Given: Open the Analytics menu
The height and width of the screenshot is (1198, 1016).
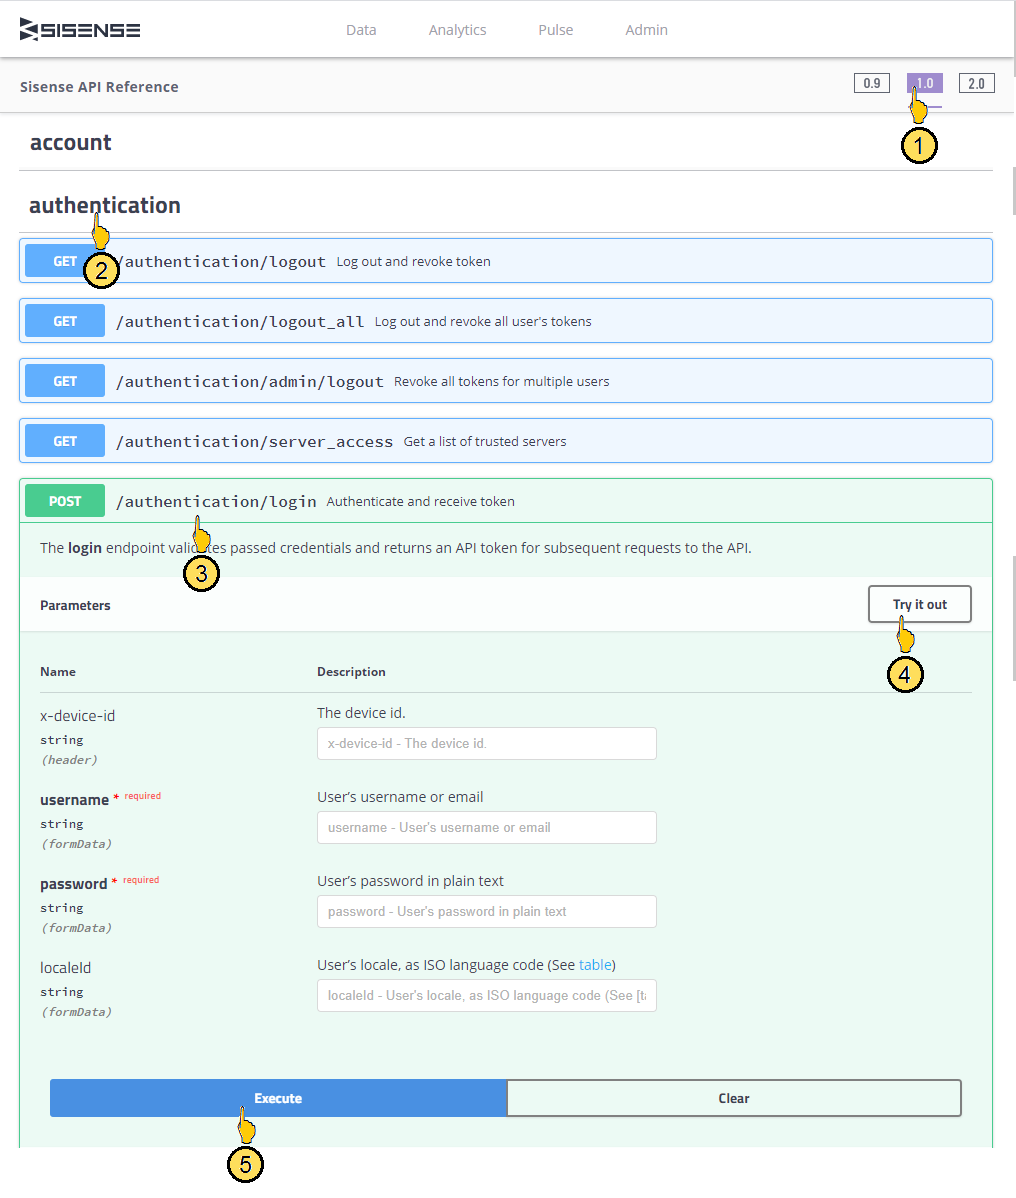Looking at the screenshot, I should point(457,30).
